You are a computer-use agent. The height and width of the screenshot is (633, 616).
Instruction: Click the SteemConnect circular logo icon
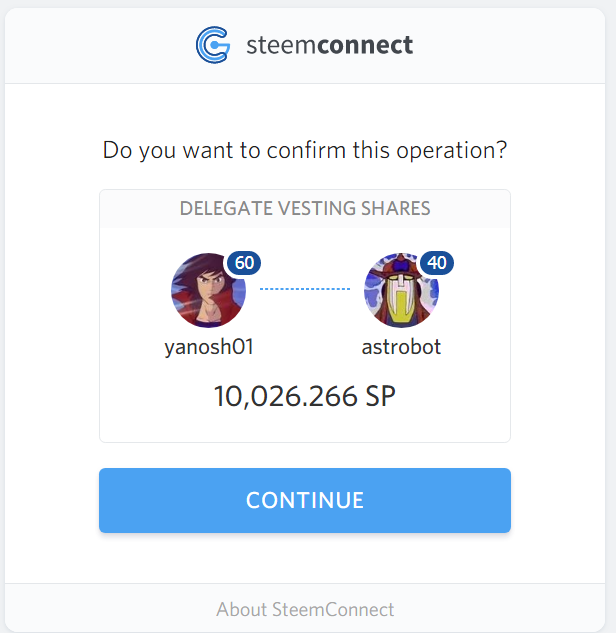(213, 45)
